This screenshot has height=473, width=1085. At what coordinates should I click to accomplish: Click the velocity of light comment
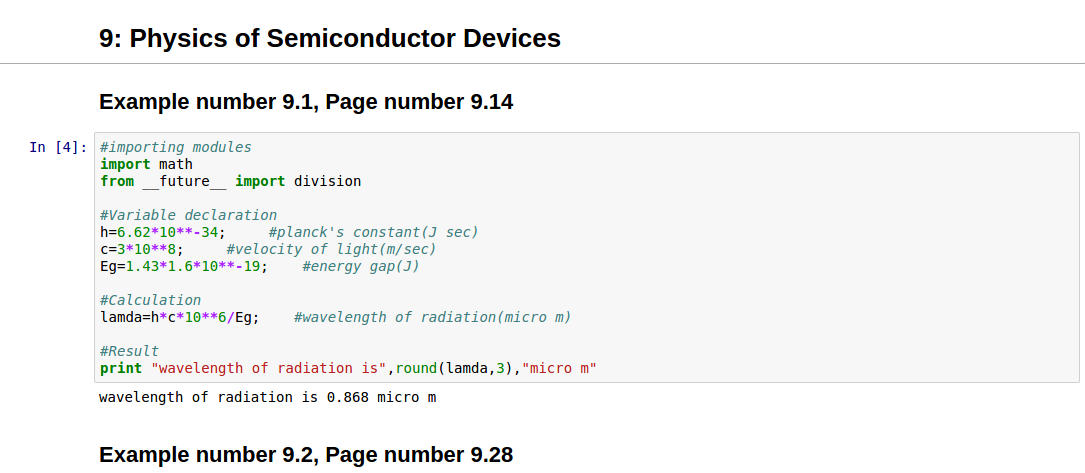click(331, 249)
